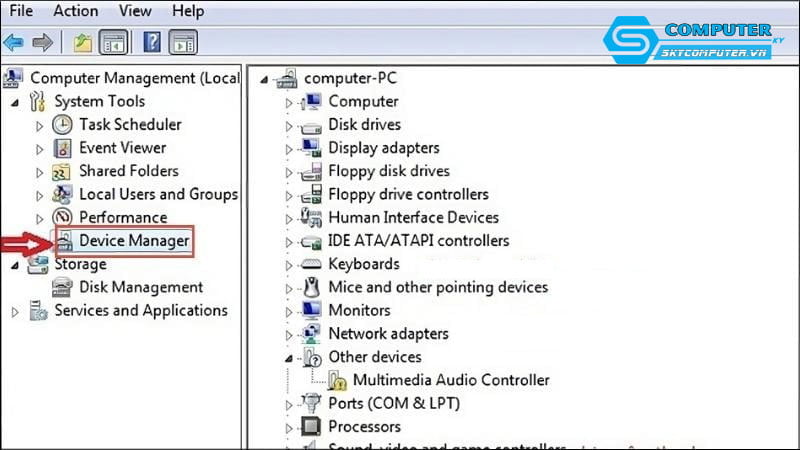This screenshot has height=450, width=800.
Task: Select Human Interface Devices label
Action: pyautogui.click(x=413, y=217)
